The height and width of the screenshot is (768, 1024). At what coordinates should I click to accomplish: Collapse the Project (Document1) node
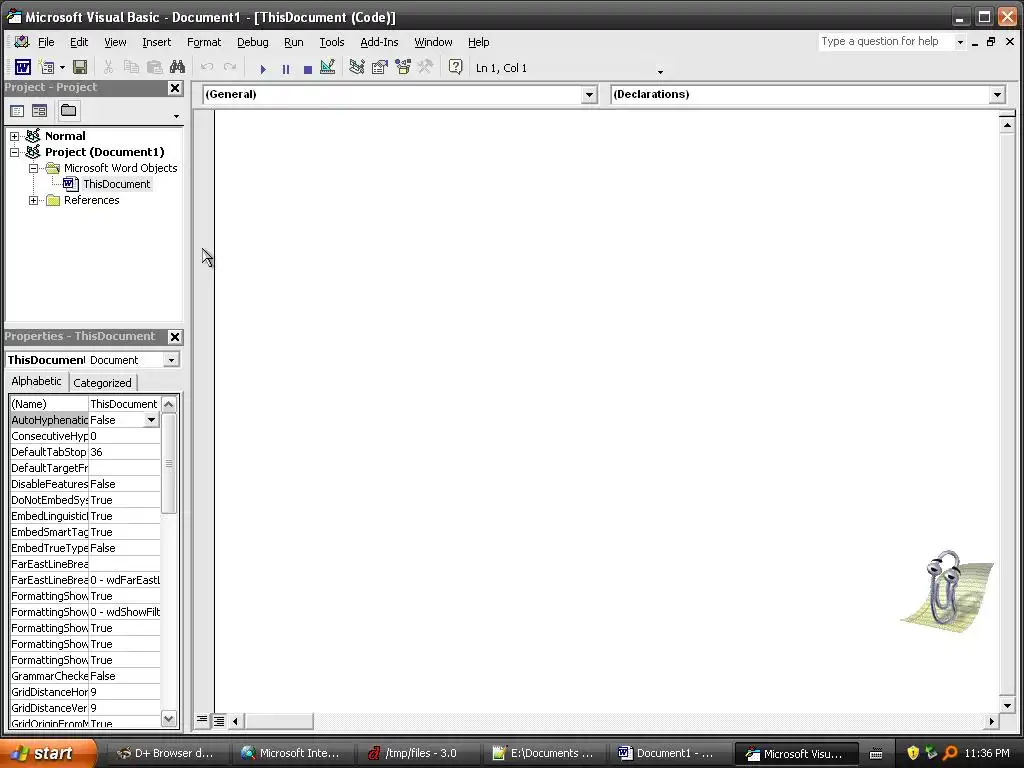[14, 152]
